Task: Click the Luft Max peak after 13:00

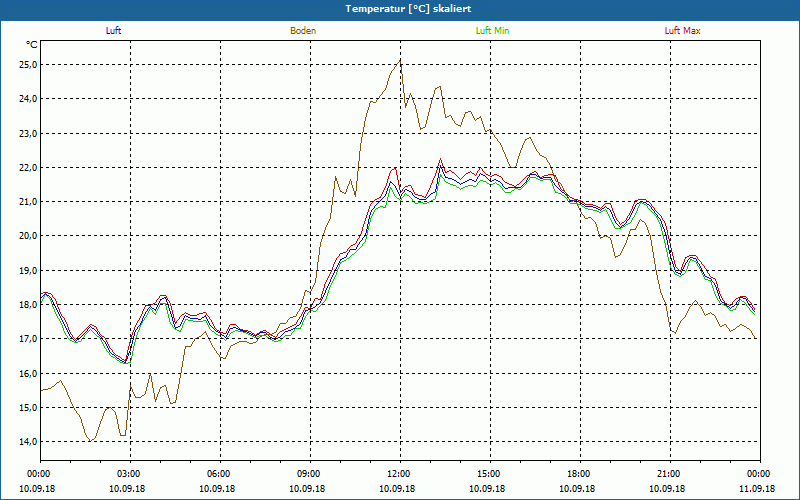Action: click(440, 159)
